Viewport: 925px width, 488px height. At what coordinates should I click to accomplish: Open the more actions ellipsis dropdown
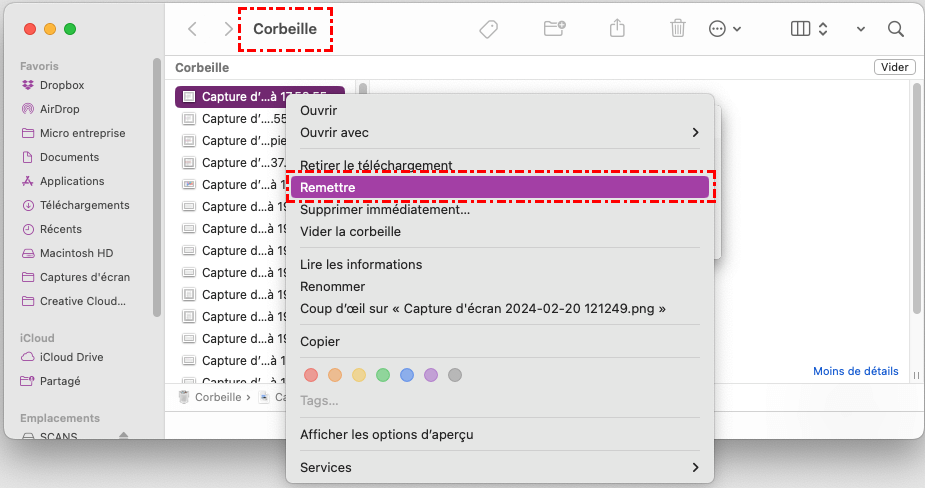724,29
